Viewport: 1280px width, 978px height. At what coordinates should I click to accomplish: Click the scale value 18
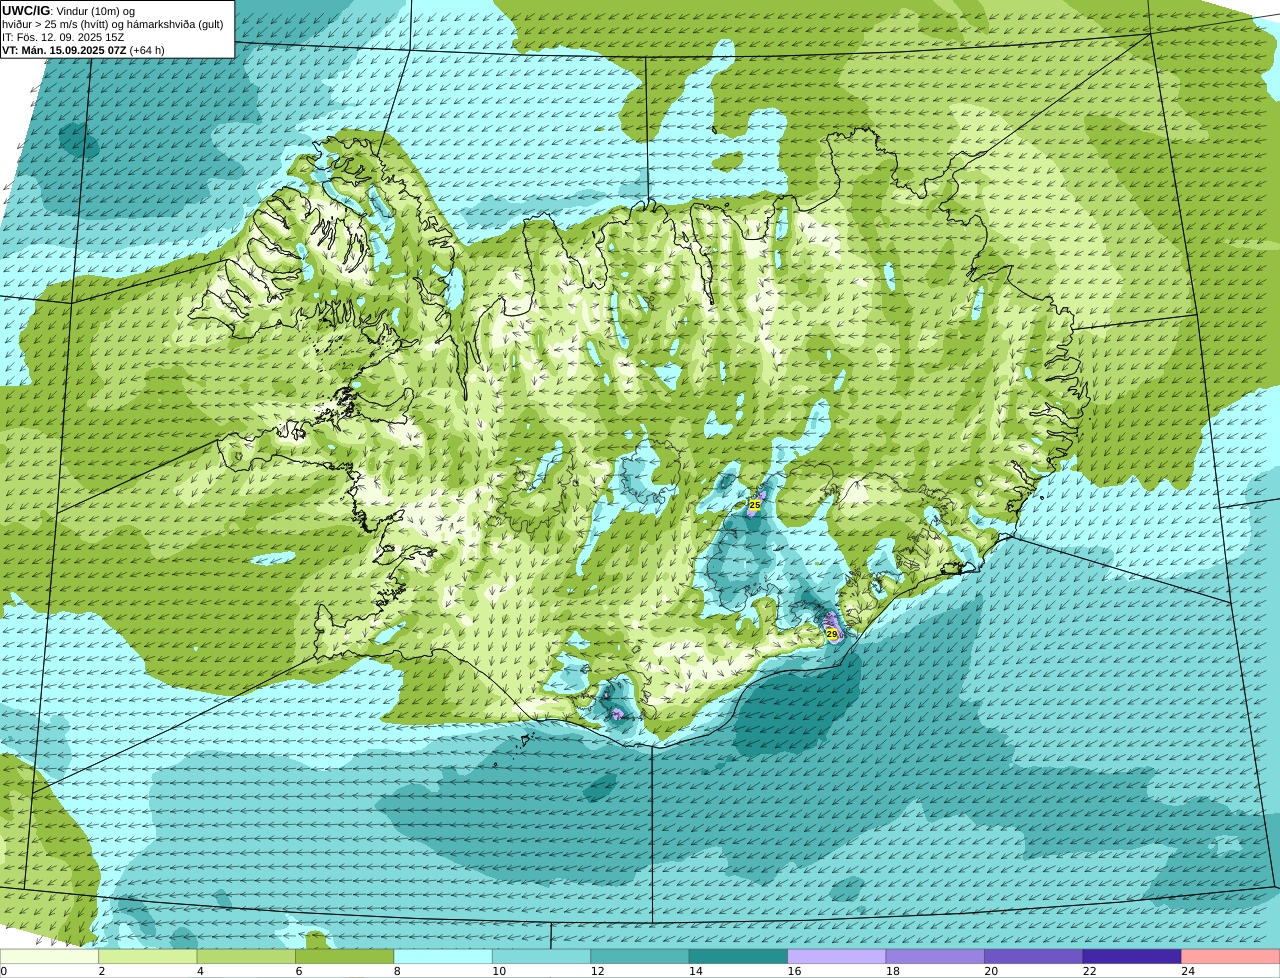tap(892, 971)
